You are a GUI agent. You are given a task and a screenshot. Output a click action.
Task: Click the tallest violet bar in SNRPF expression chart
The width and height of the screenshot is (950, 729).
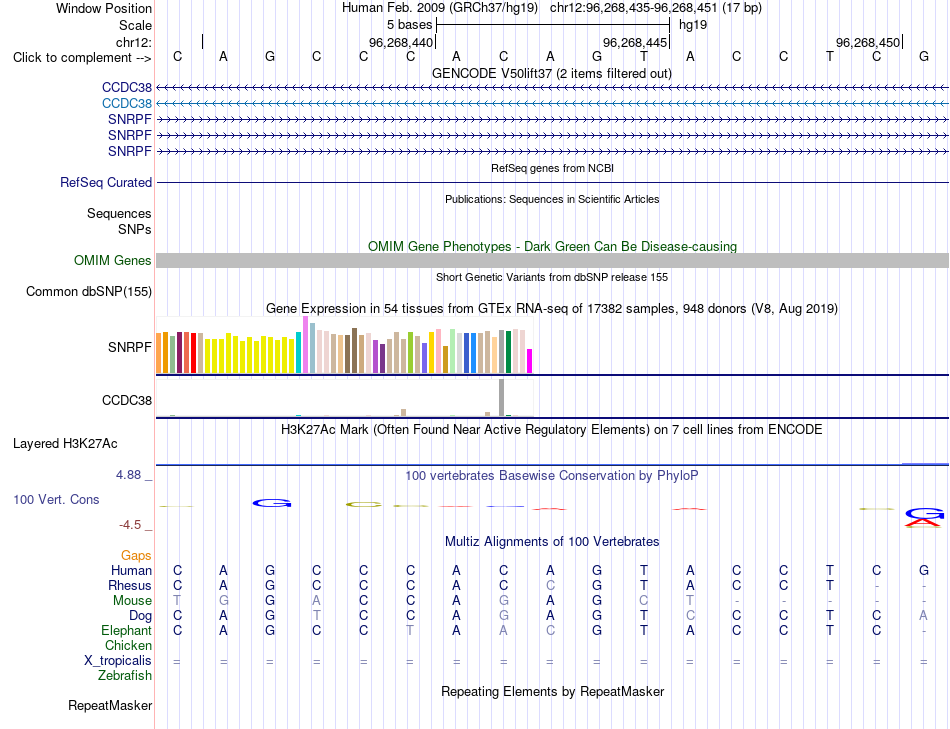point(305,344)
